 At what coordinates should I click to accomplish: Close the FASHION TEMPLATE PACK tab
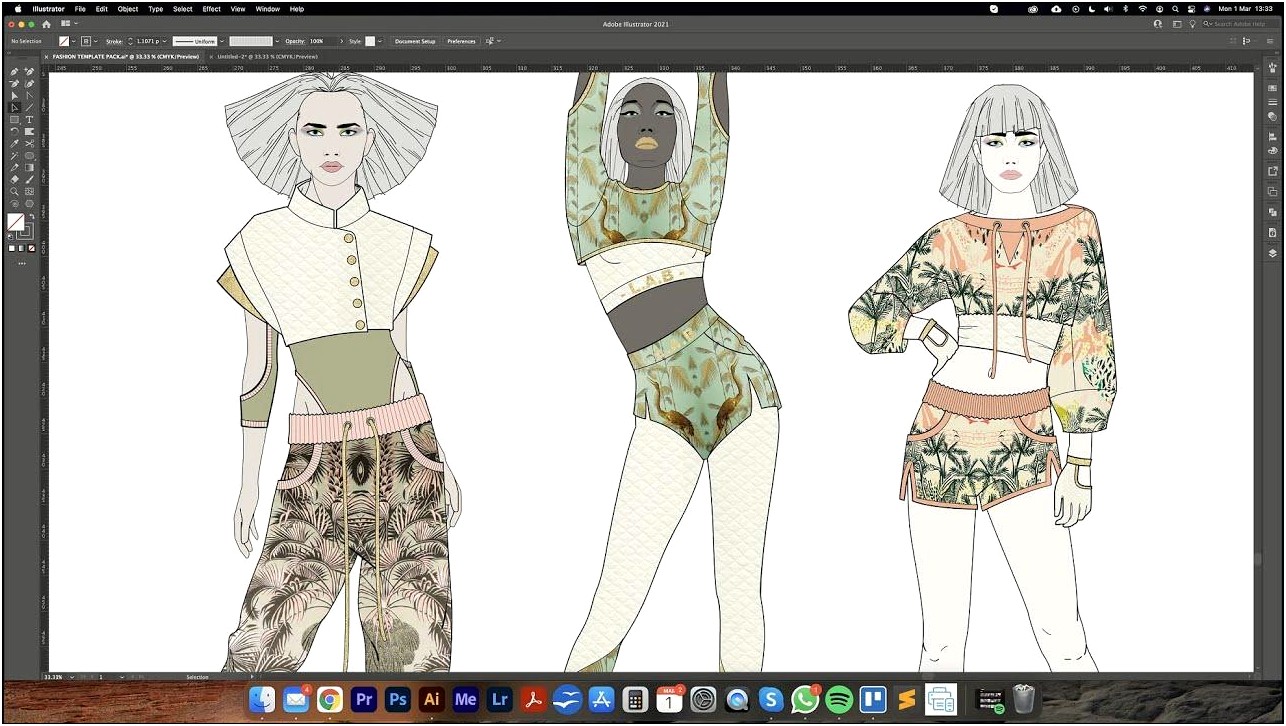[46, 57]
